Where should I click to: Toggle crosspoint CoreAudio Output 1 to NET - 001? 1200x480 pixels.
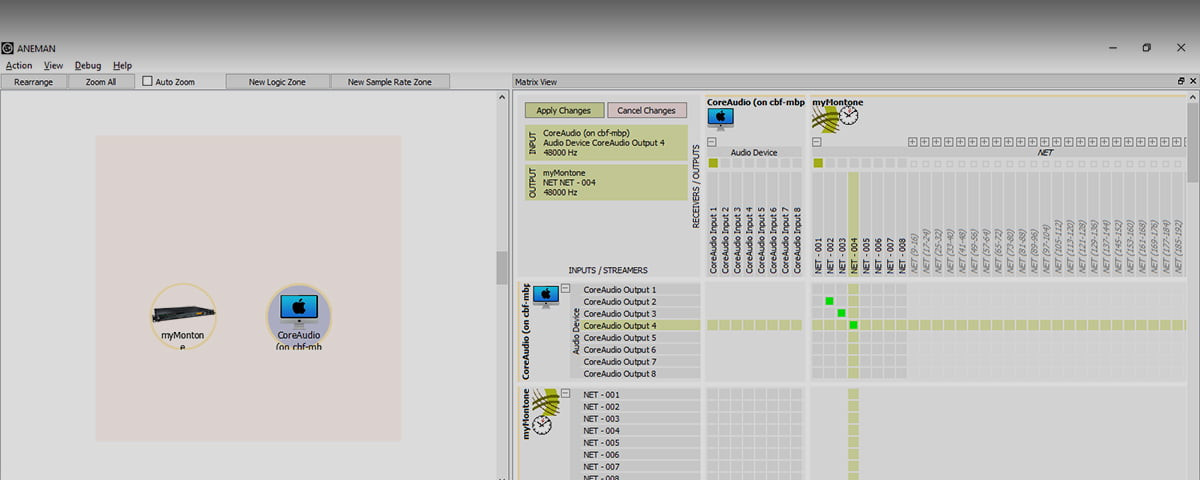pyautogui.click(x=817, y=289)
